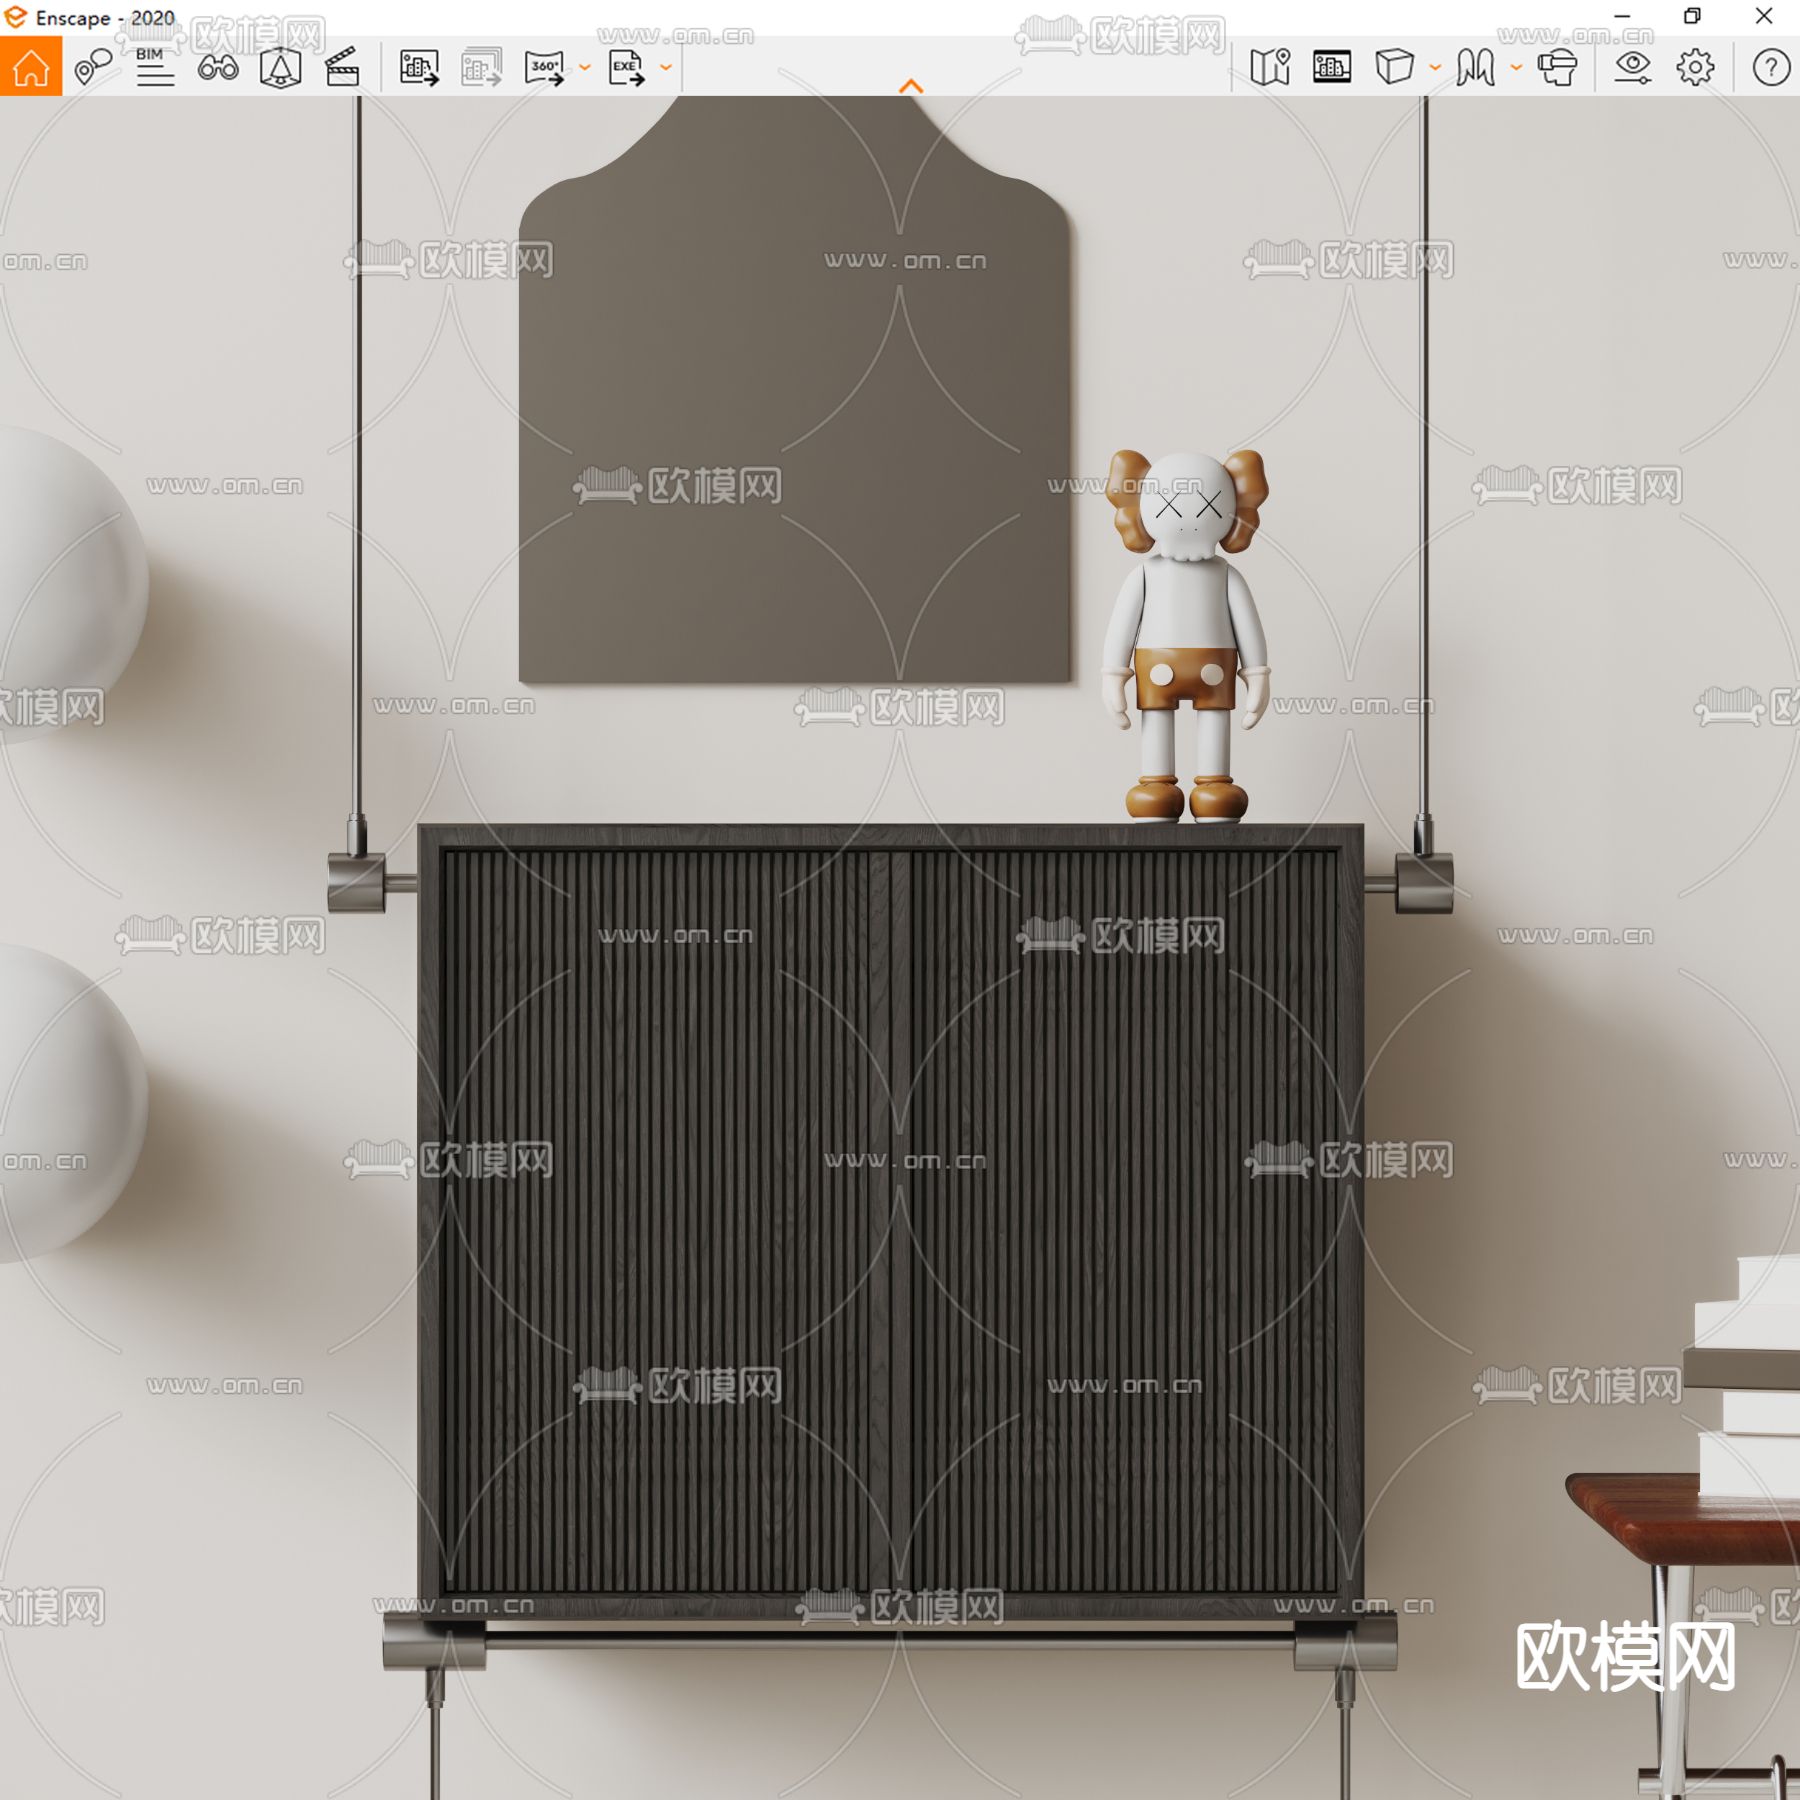Render a screenshot with the image export tool
Viewport: 1800px width, 1800px height.
click(x=421, y=68)
